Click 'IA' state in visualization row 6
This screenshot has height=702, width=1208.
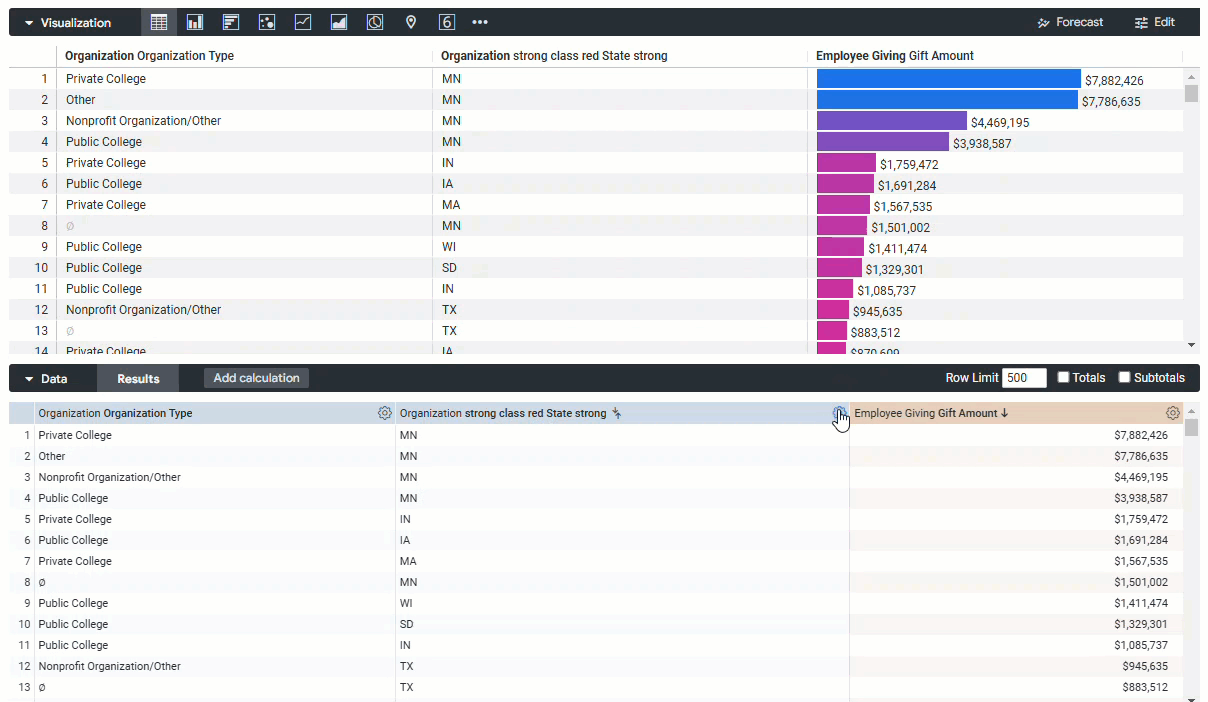point(448,184)
